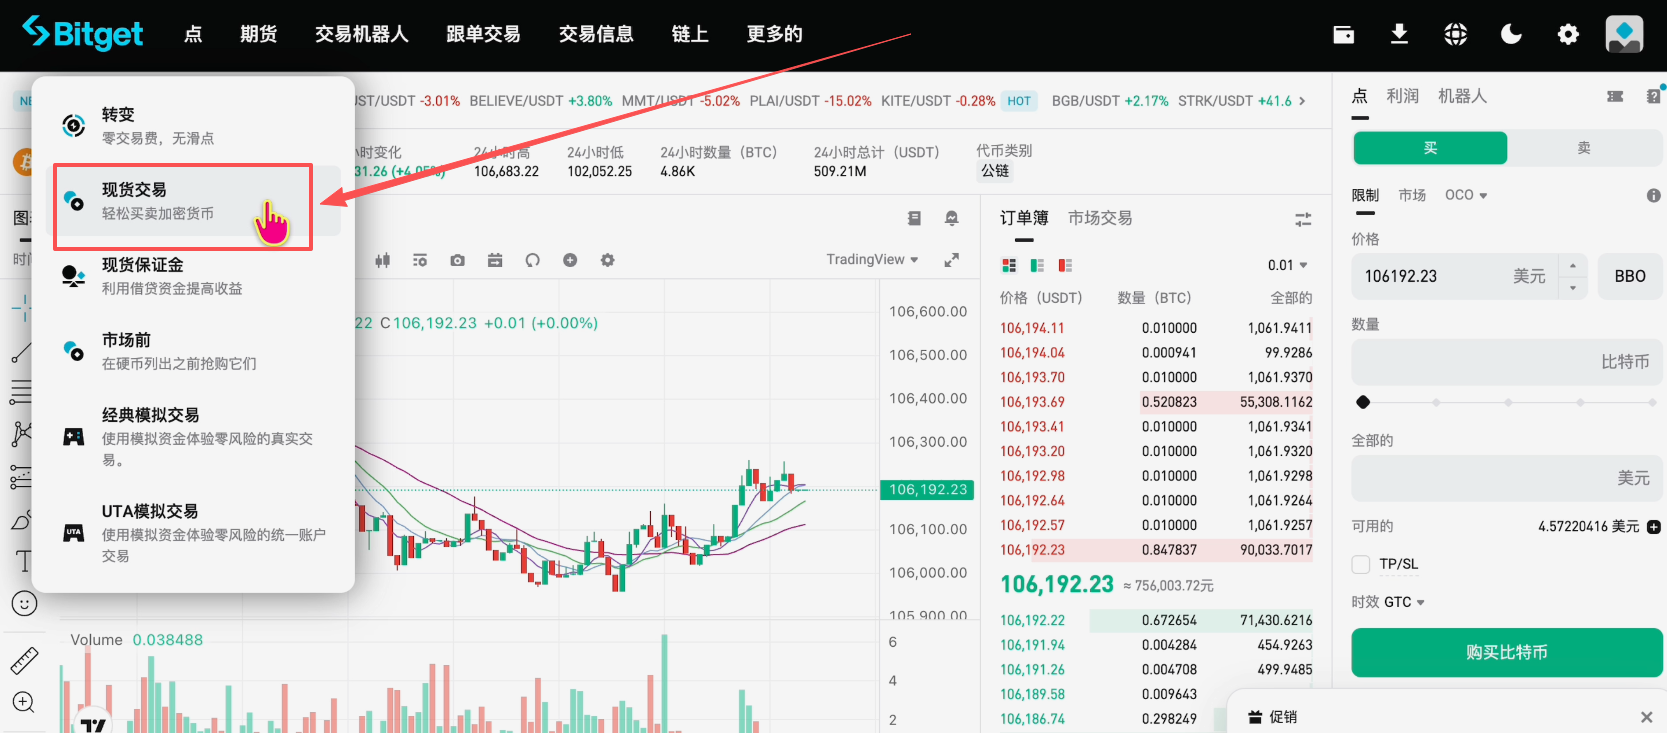Open order book layout settings icon
This screenshot has height=733, width=1667.
coord(1302,219)
